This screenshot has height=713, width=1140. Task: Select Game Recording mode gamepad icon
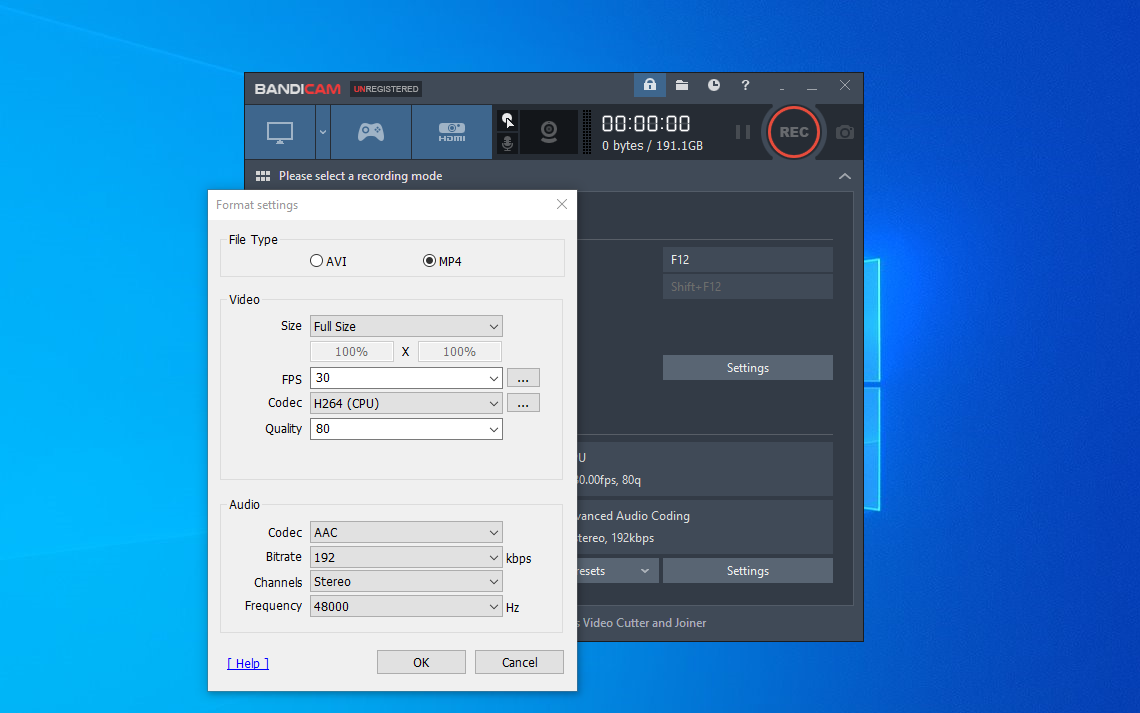coord(371,132)
